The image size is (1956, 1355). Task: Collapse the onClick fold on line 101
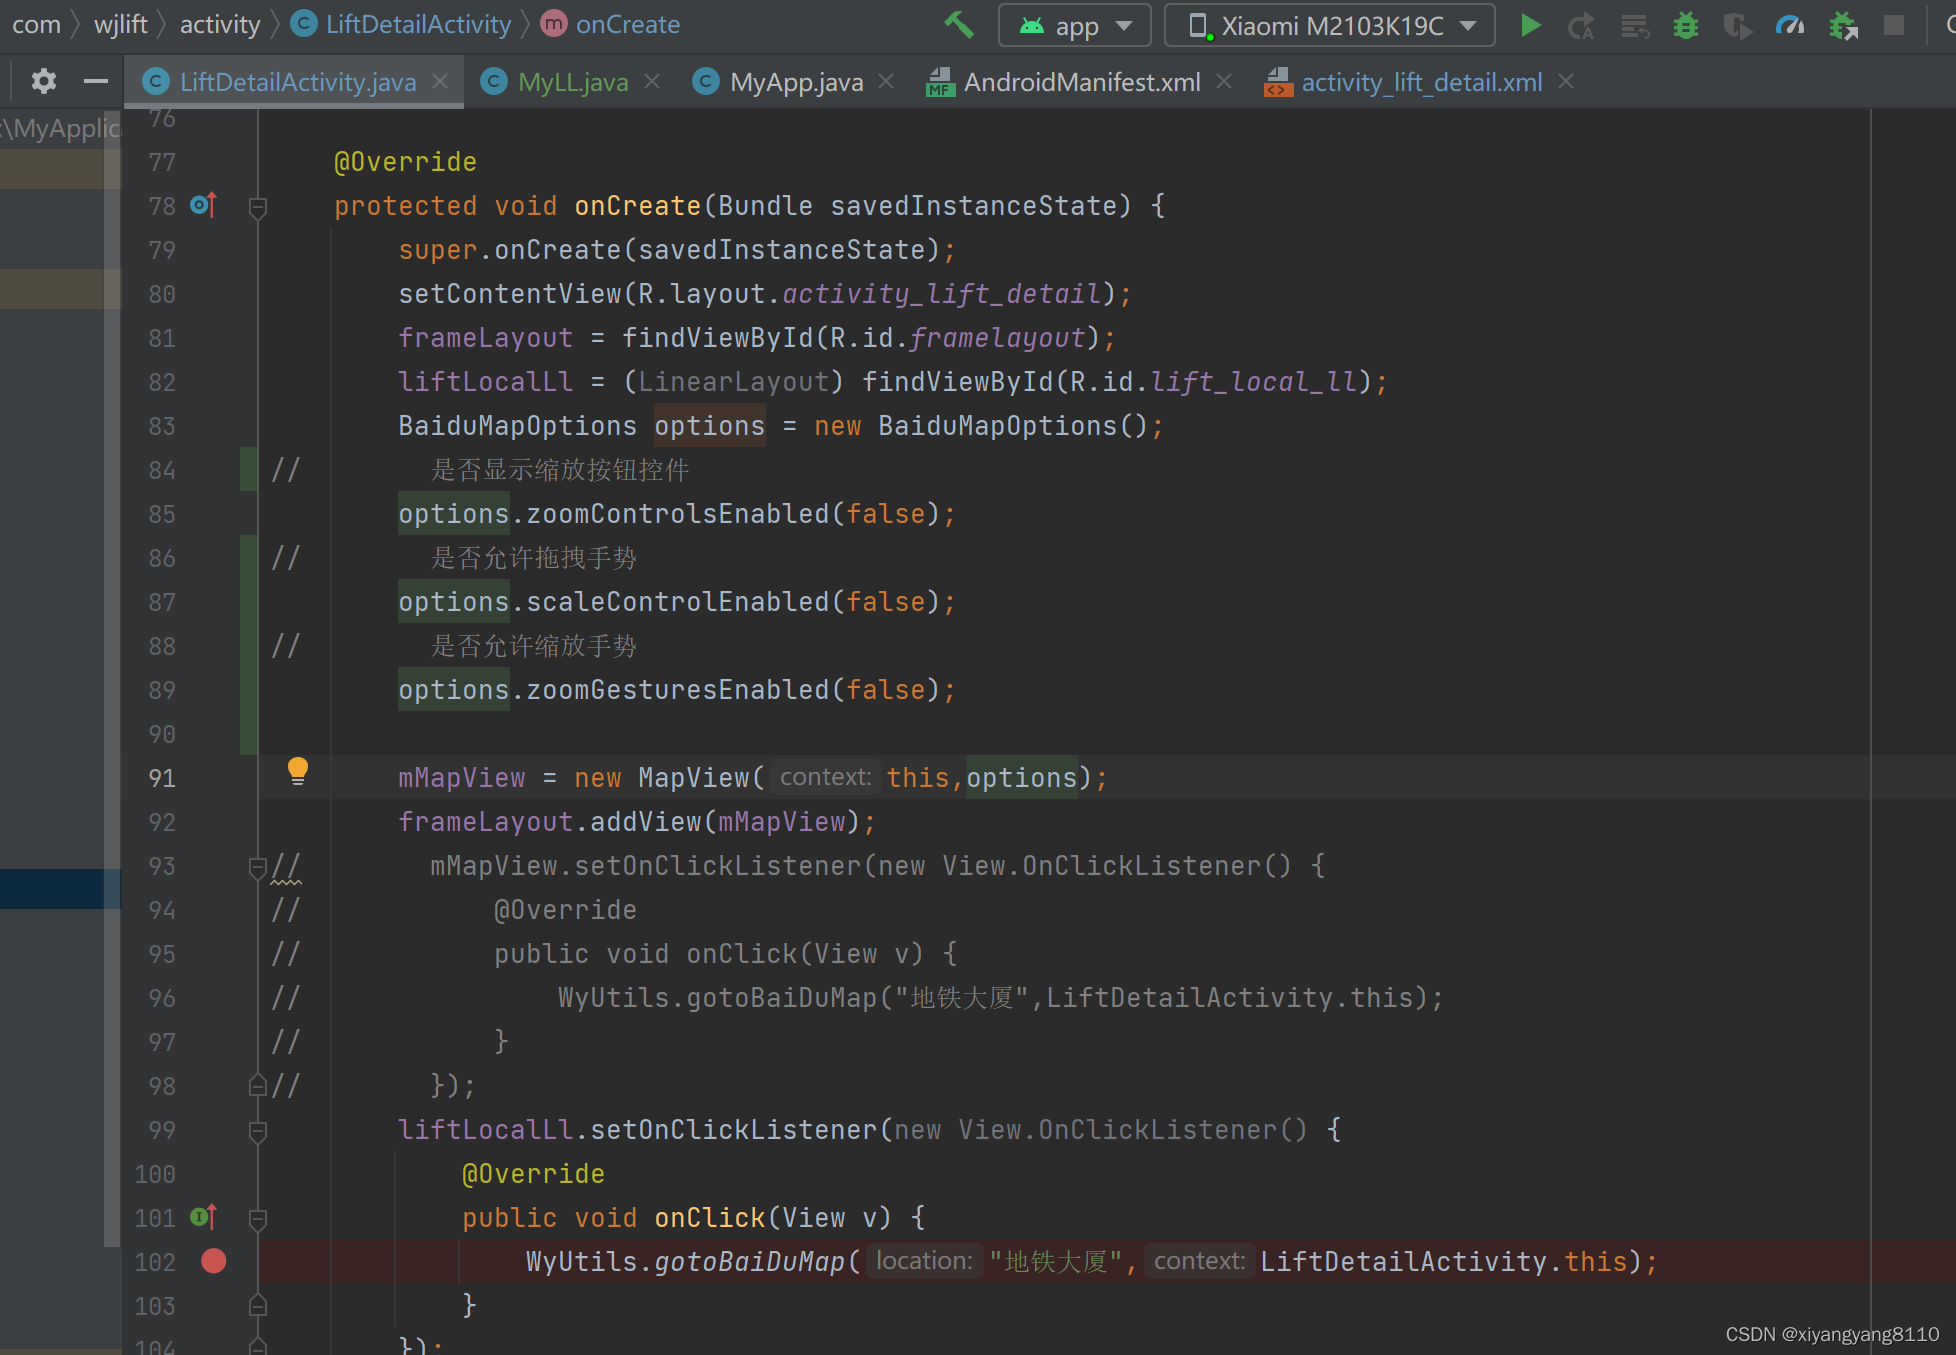coord(257,1219)
